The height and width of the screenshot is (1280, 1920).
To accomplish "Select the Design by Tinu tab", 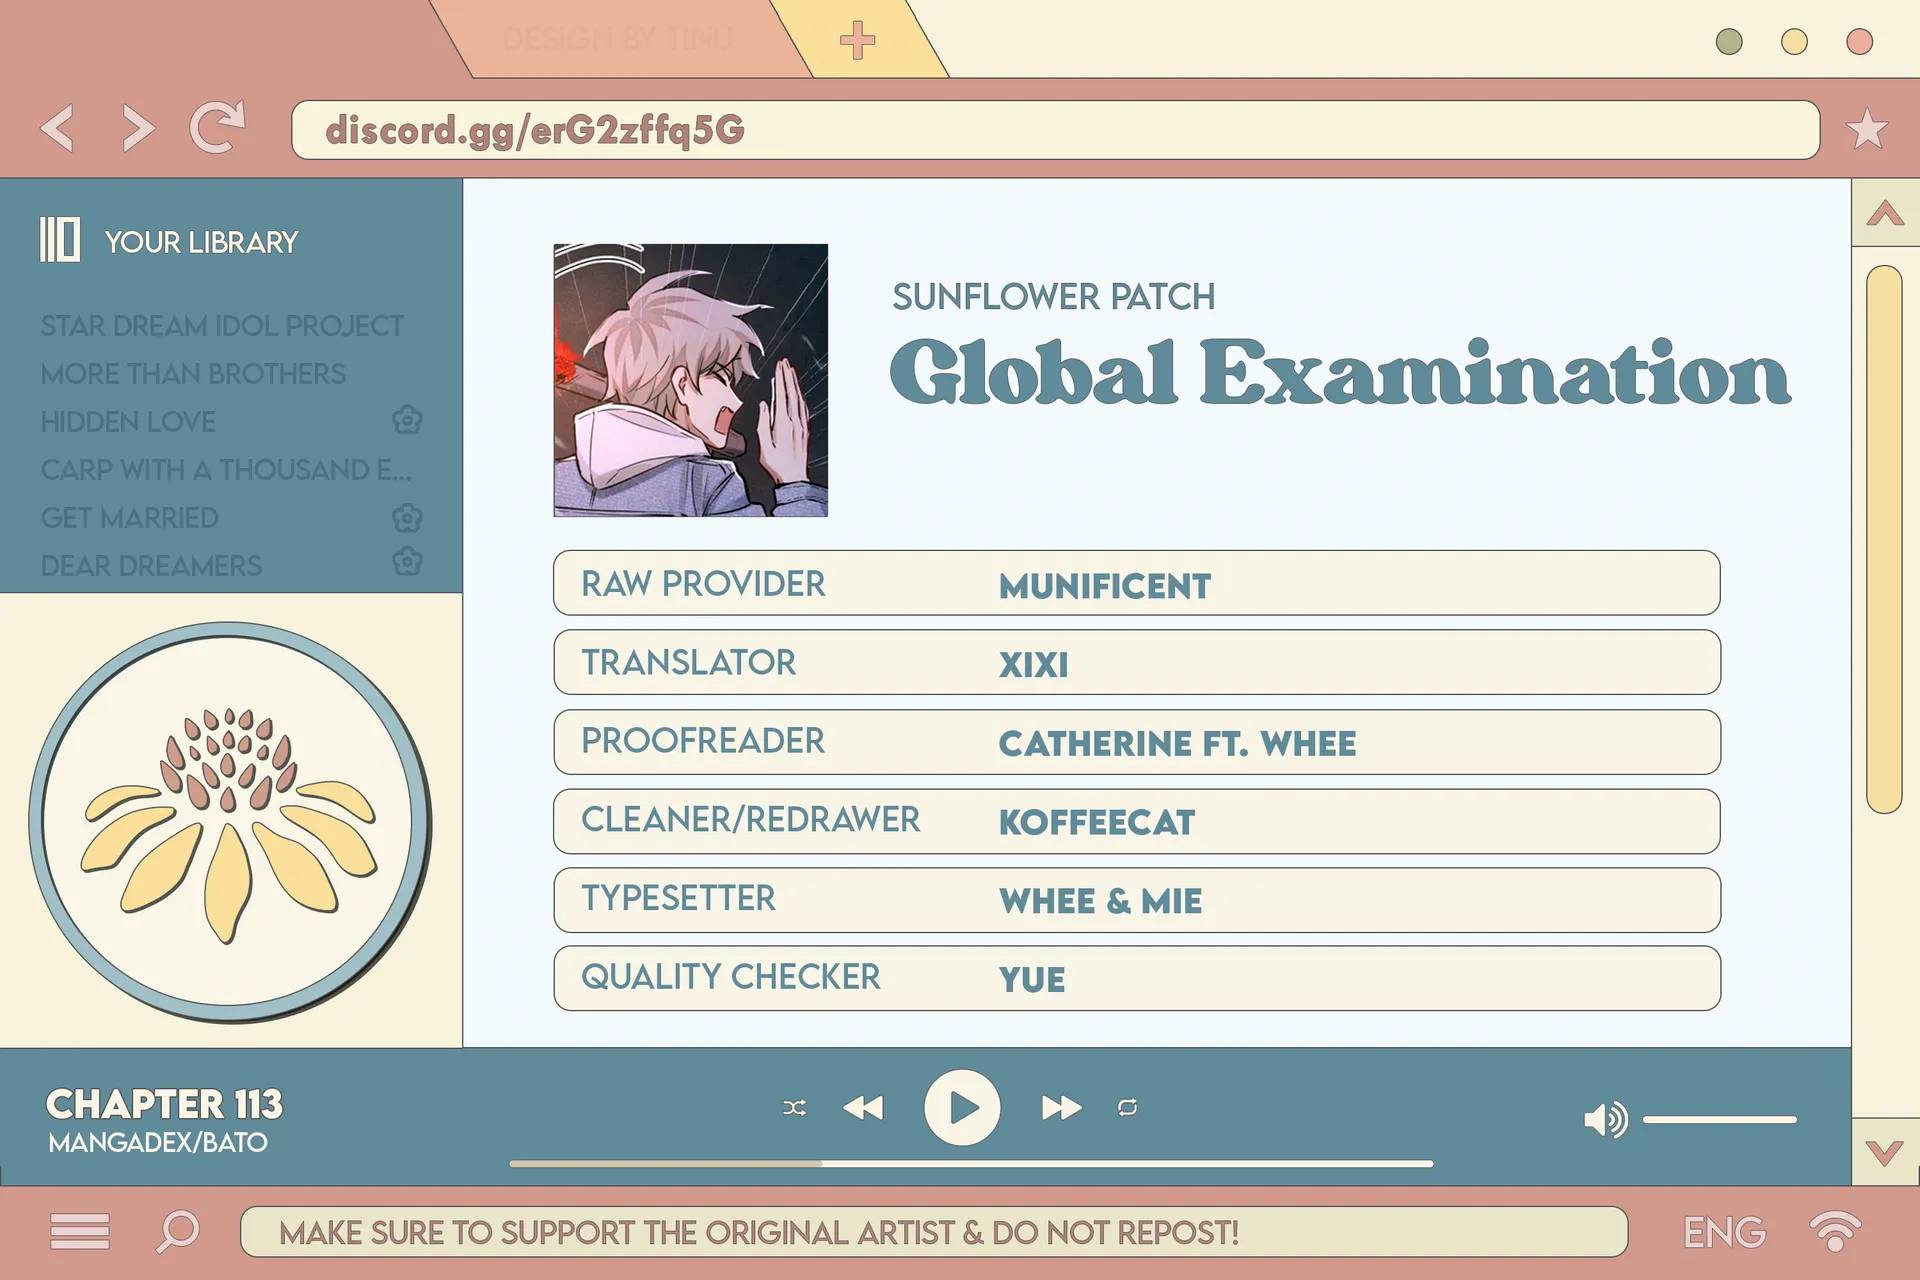I will point(618,40).
